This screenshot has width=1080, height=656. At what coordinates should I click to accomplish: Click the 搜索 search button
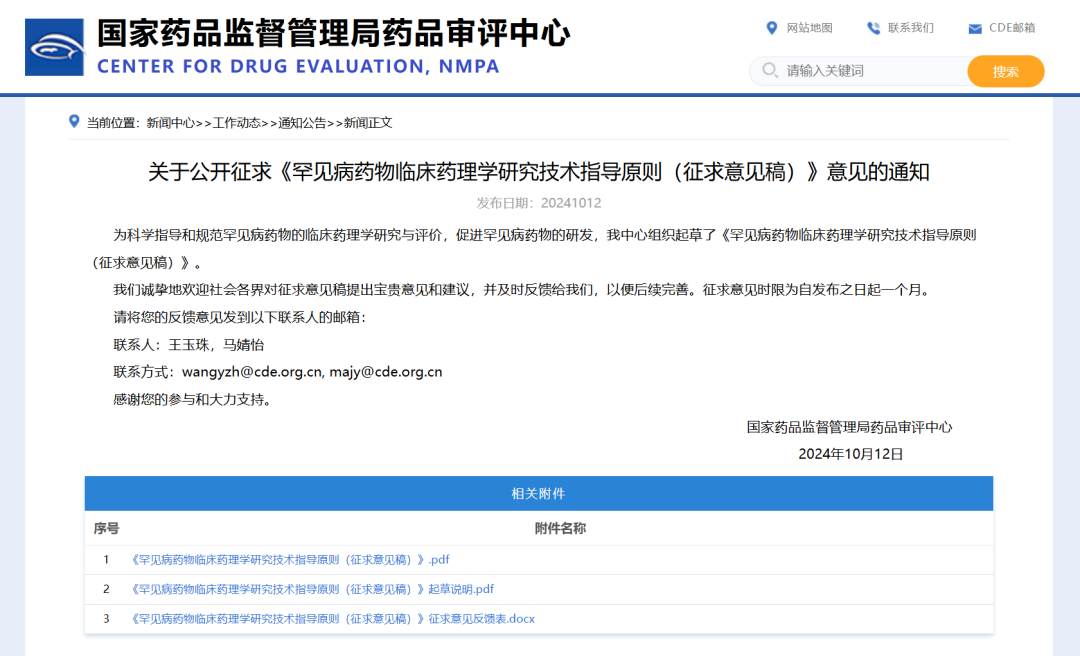coord(1005,71)
